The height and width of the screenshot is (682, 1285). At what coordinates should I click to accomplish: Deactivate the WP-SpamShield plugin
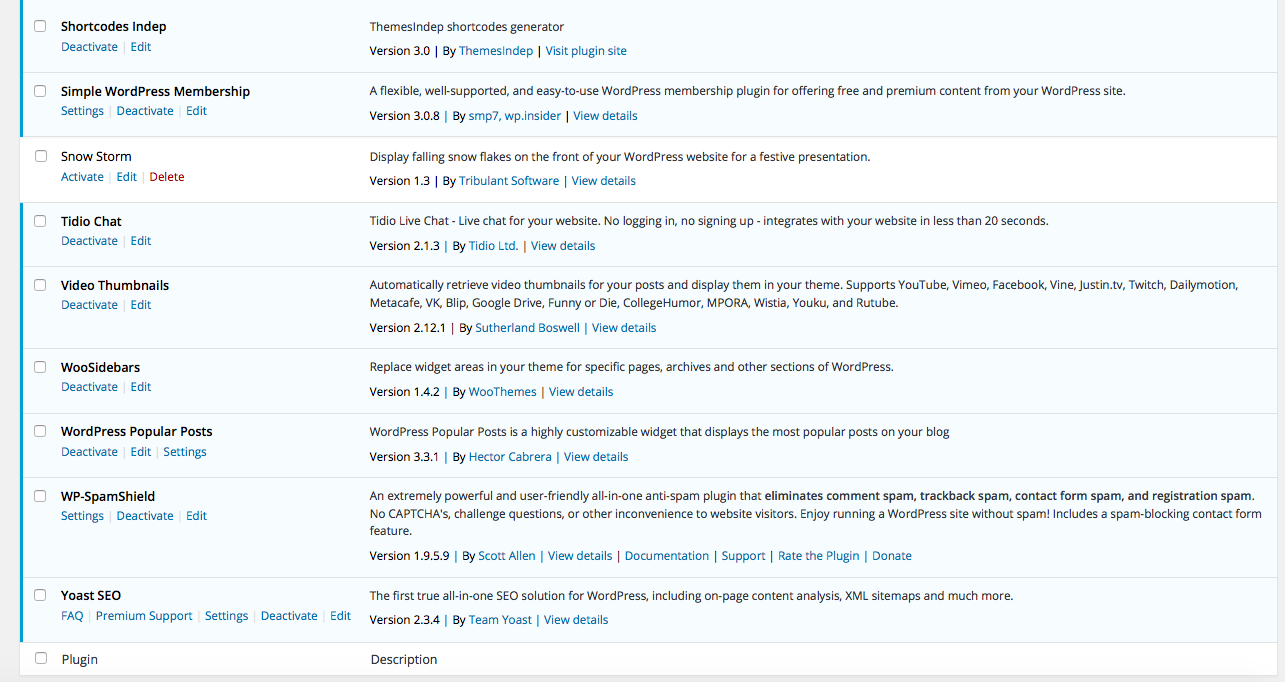coord(145,516)
